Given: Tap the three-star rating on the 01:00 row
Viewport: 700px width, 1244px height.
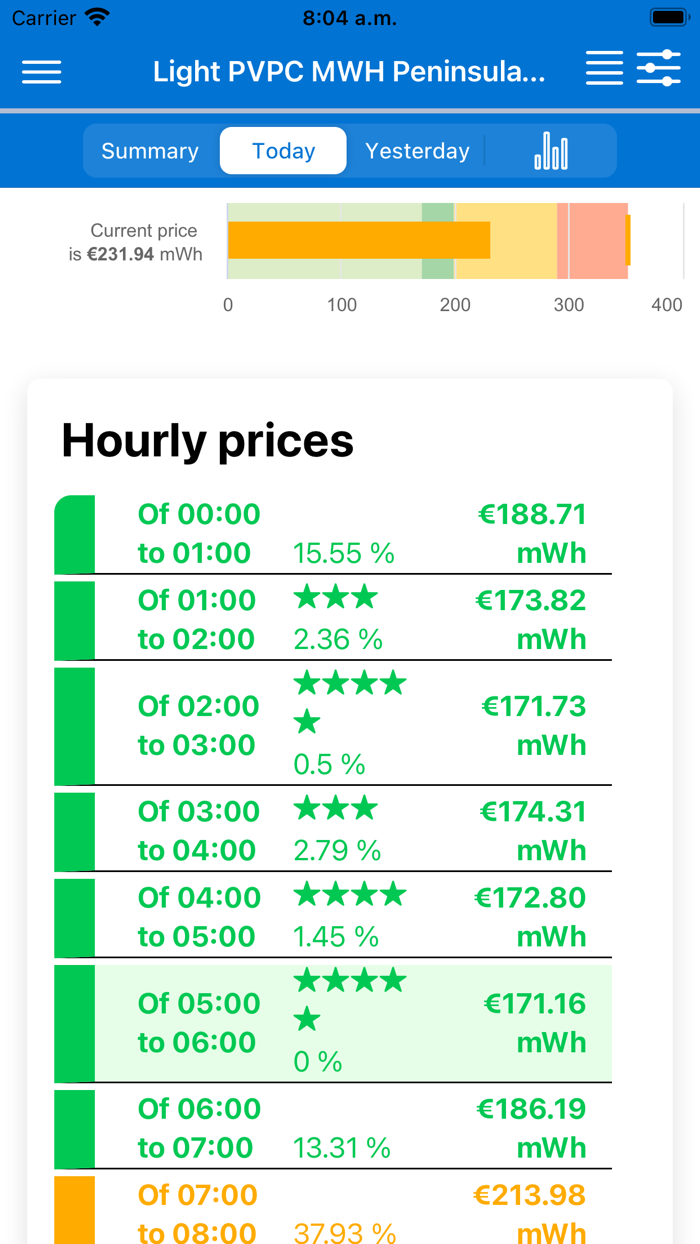Looking at the screenshot, I should click(335, 596).
